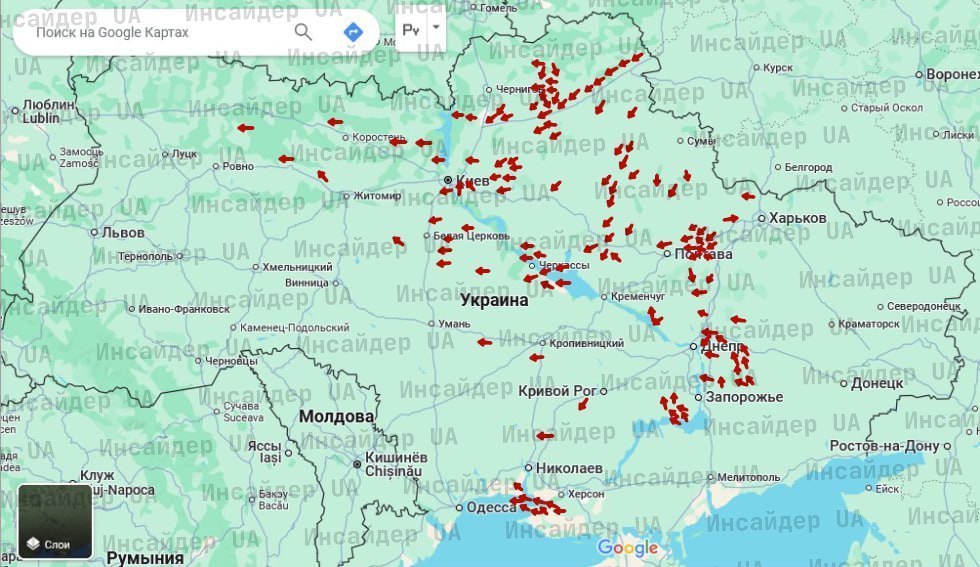The height and width of the screenshot is (567, 980).
Task: Click the Молдова country label
Action: [336, 416]
